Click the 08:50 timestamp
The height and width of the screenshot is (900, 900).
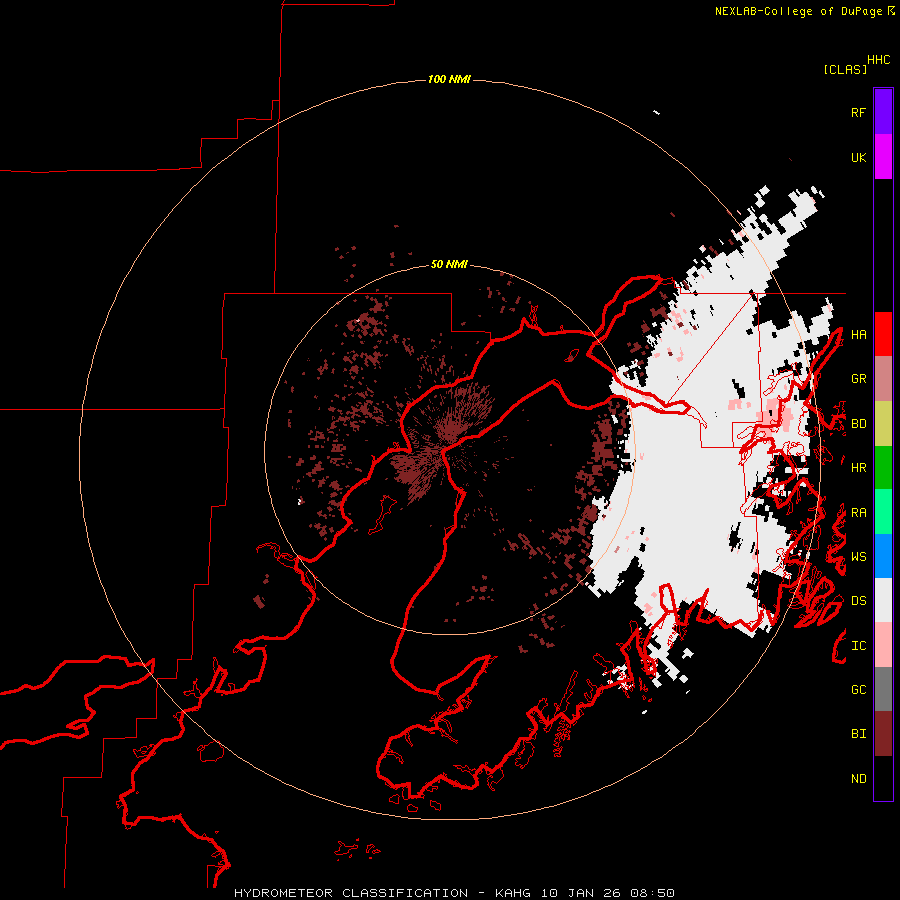(x=652, y=893)
